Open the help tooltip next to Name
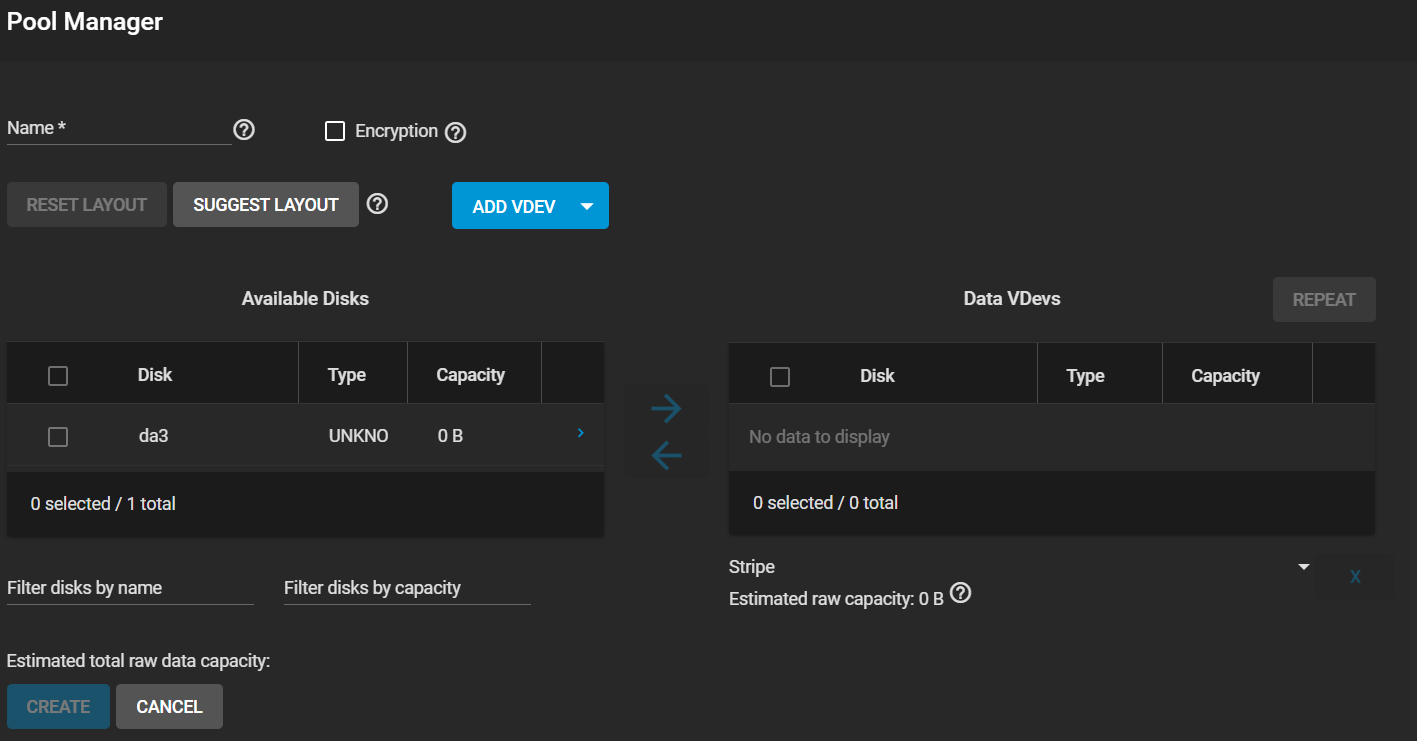The image size is (1417, 741). coord(244,130)
